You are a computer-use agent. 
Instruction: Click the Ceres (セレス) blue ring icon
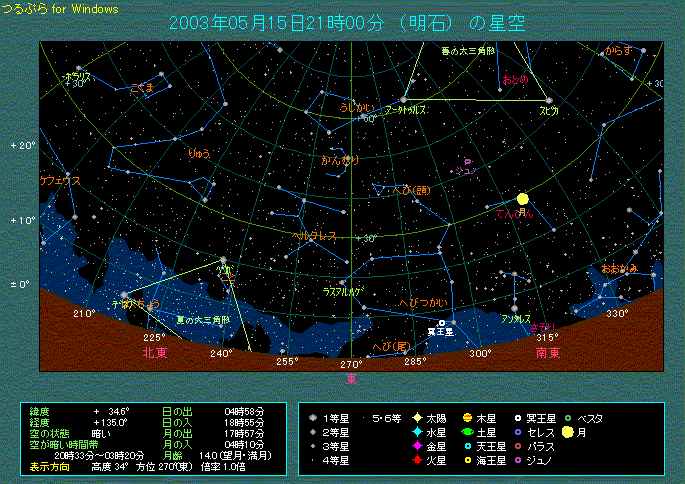point(518,432)
